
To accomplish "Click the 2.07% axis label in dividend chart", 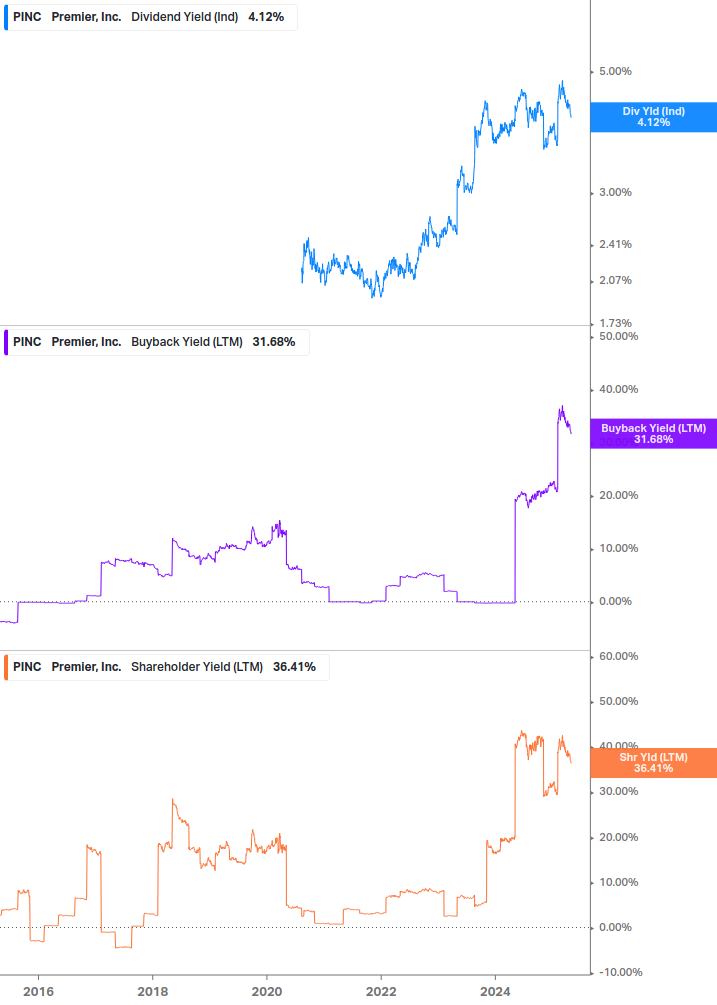I will (x=615, y=280).
